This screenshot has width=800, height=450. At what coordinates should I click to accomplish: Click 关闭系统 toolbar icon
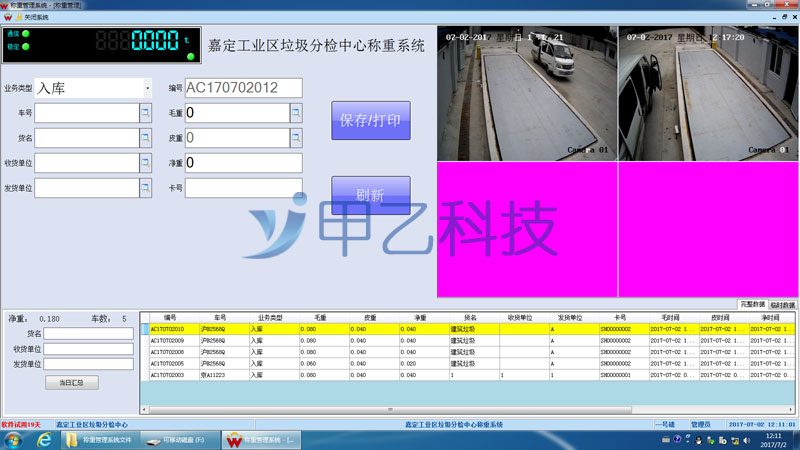coord(32,17)
